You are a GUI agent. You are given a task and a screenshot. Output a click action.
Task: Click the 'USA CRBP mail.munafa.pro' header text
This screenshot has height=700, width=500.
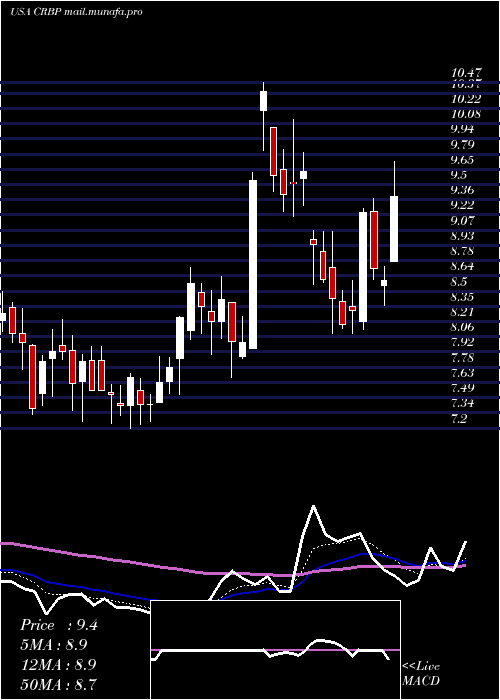(x=76, y=12)
